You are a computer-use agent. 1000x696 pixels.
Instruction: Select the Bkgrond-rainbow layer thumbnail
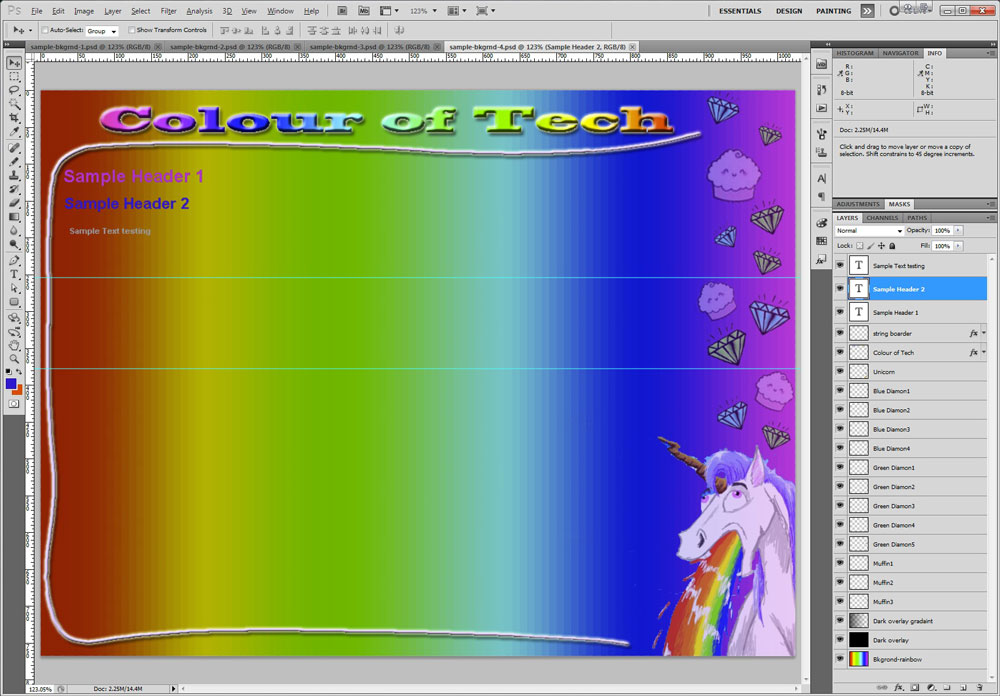858,659
